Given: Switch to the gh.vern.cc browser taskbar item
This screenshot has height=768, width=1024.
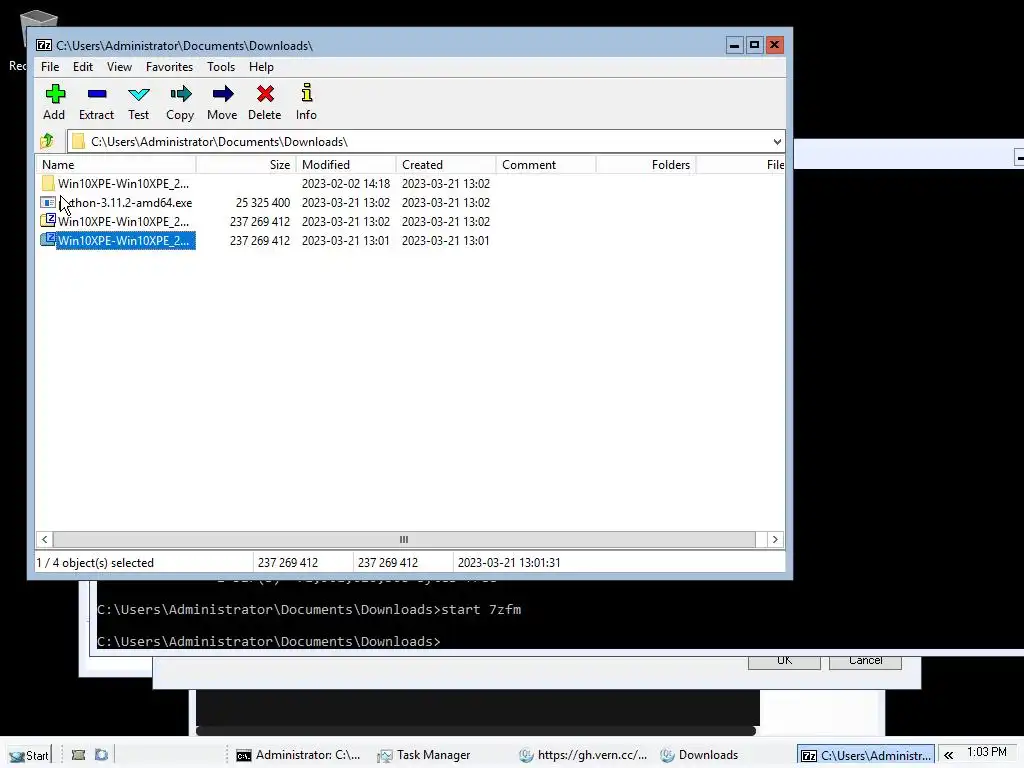Looking at the screenshot, I should click(583, 755).
